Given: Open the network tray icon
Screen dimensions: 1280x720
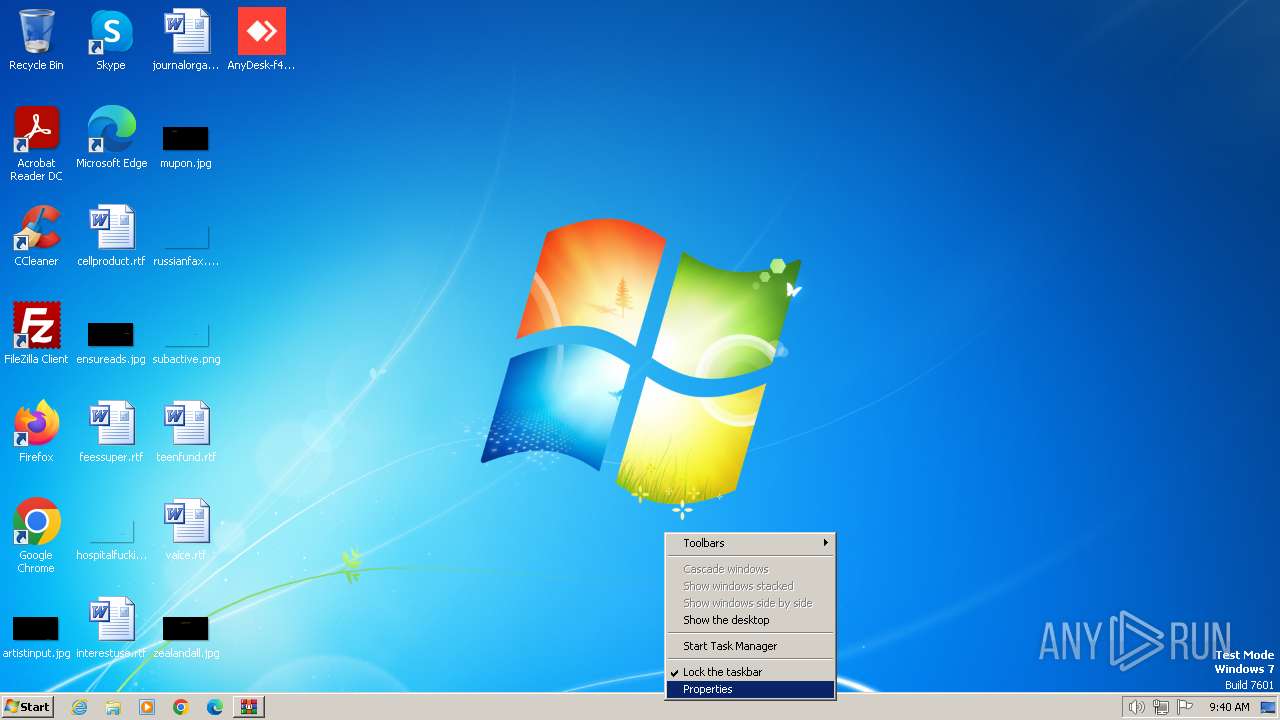Looking at the screenshot, I should (1161, 707).
